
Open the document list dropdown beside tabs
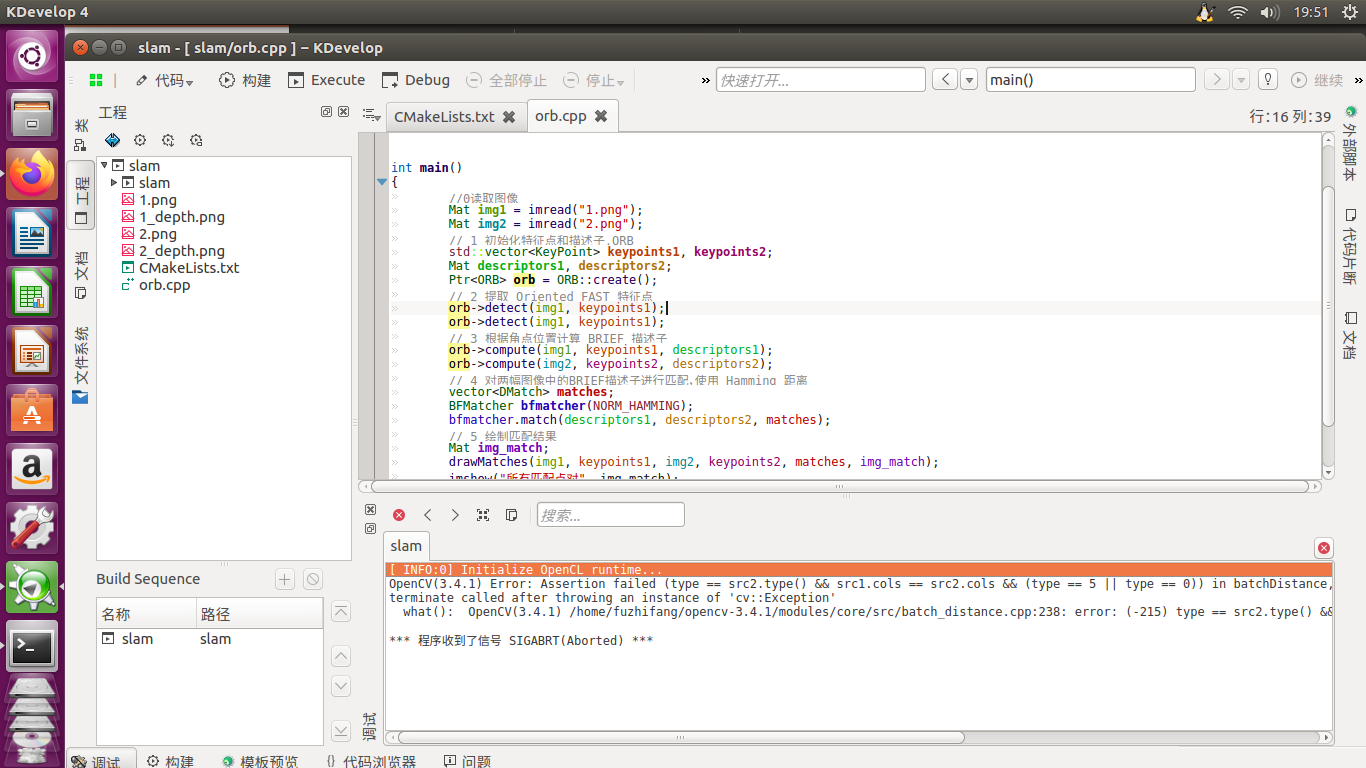pyautogui.click(x=371, y=115)
